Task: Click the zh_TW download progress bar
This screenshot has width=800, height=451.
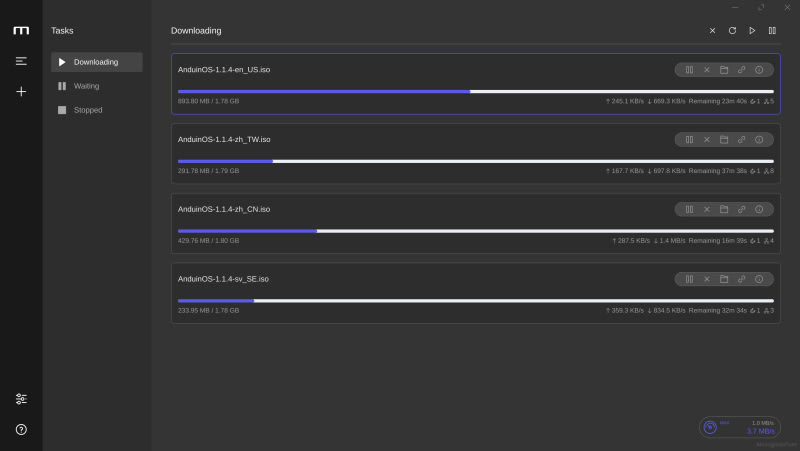Action: [475, 161]
